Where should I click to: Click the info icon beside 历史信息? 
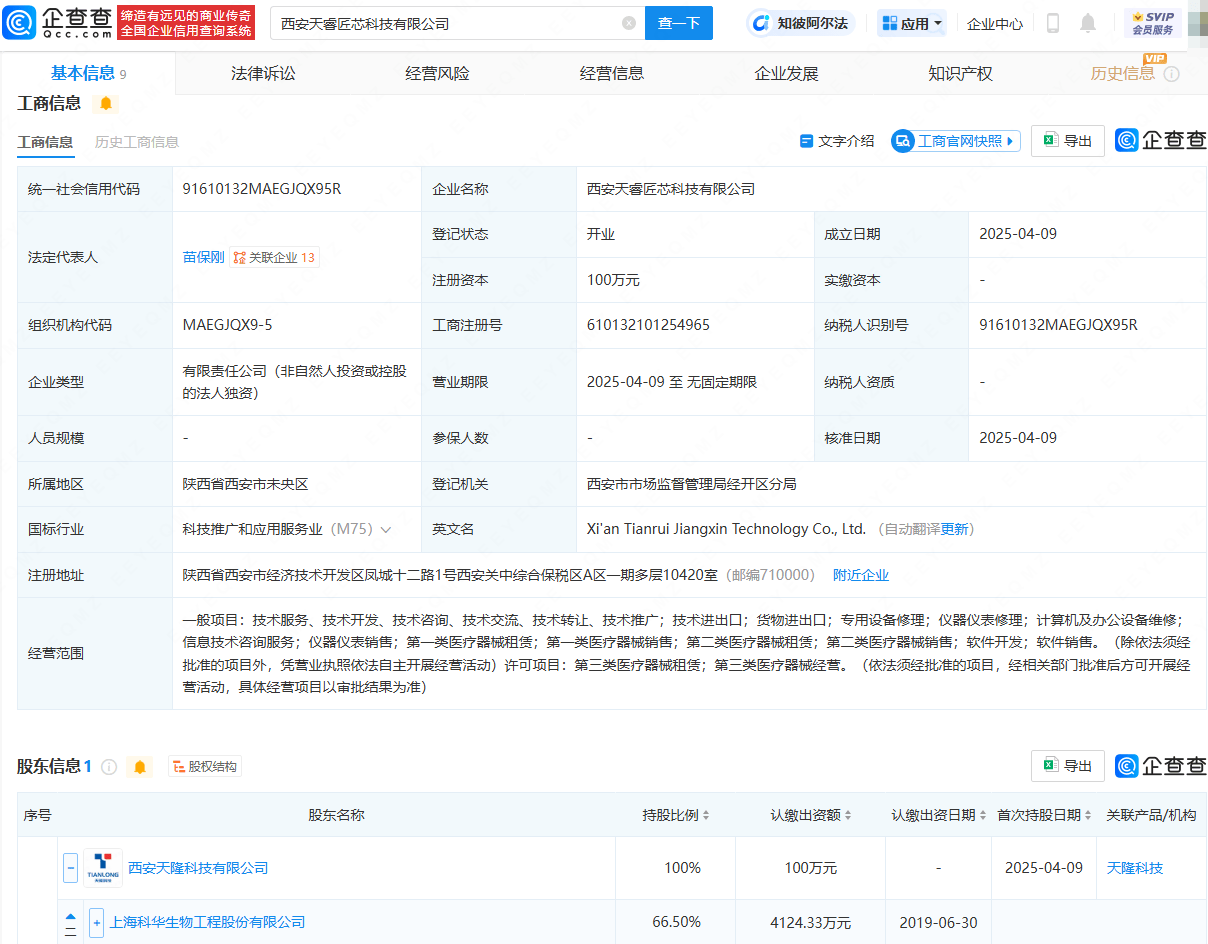click(x=1172, y=74)
